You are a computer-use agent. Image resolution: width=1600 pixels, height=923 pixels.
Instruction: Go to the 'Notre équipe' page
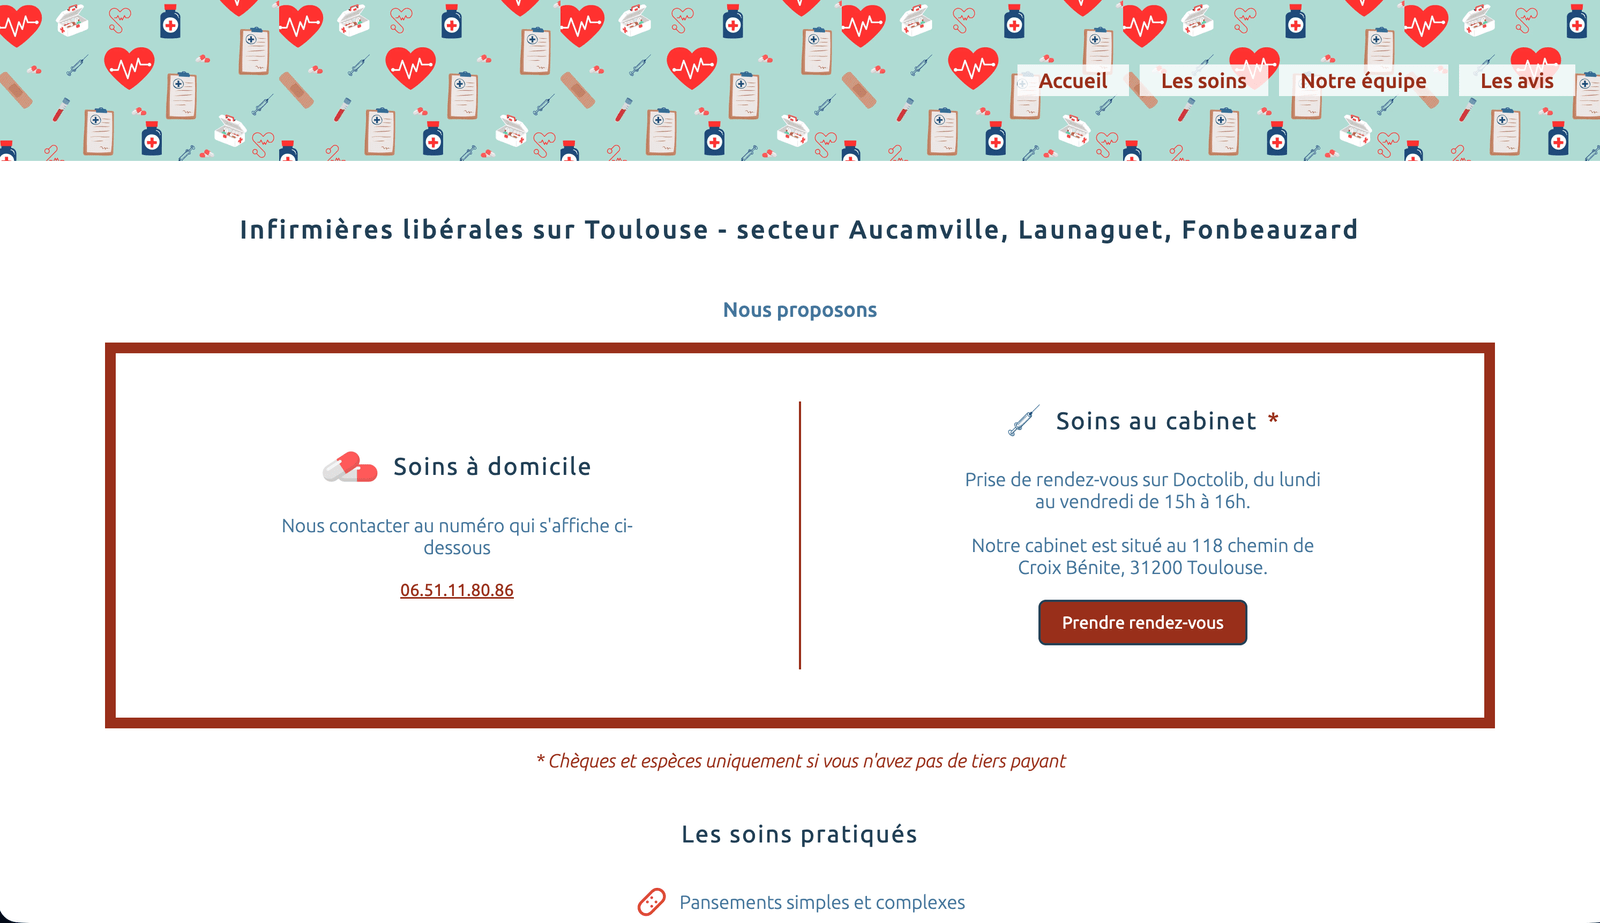point(1362,80)
